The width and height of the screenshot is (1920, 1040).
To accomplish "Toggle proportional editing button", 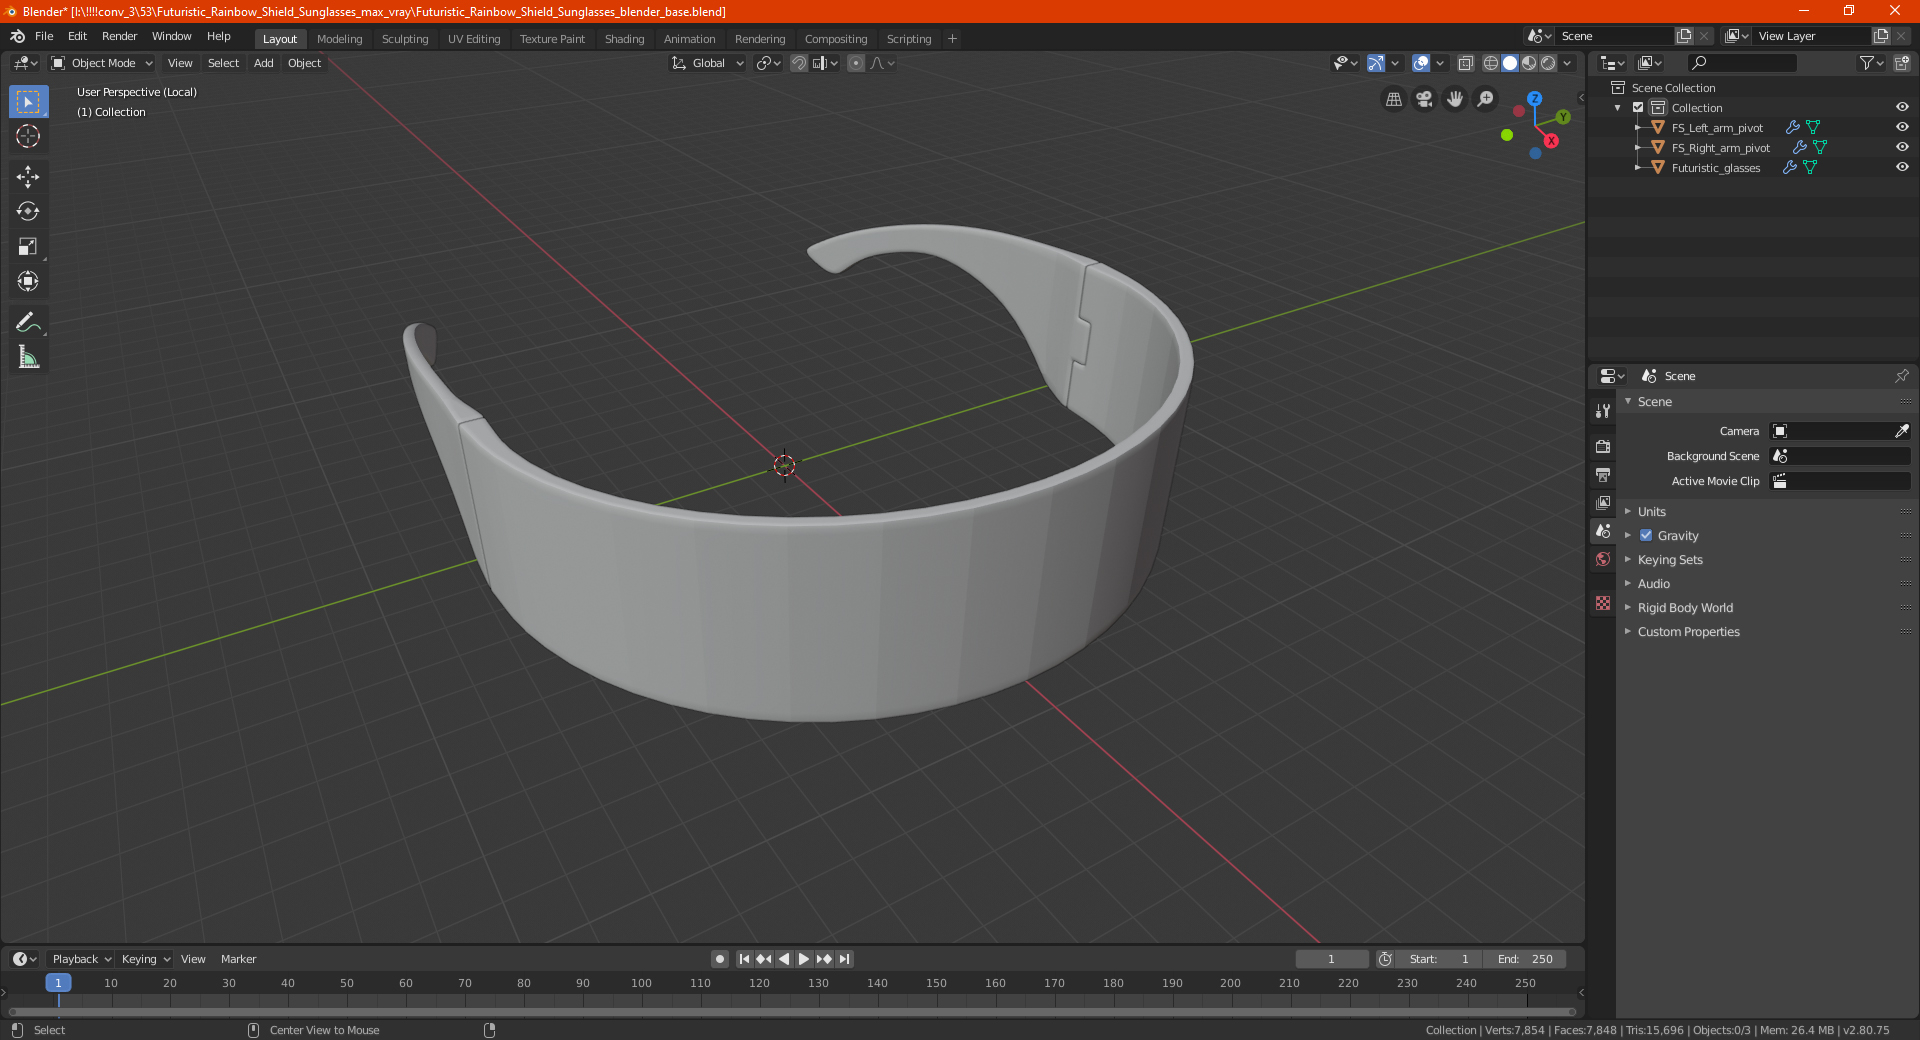I will pyautogui.click(x=856, y=63).
